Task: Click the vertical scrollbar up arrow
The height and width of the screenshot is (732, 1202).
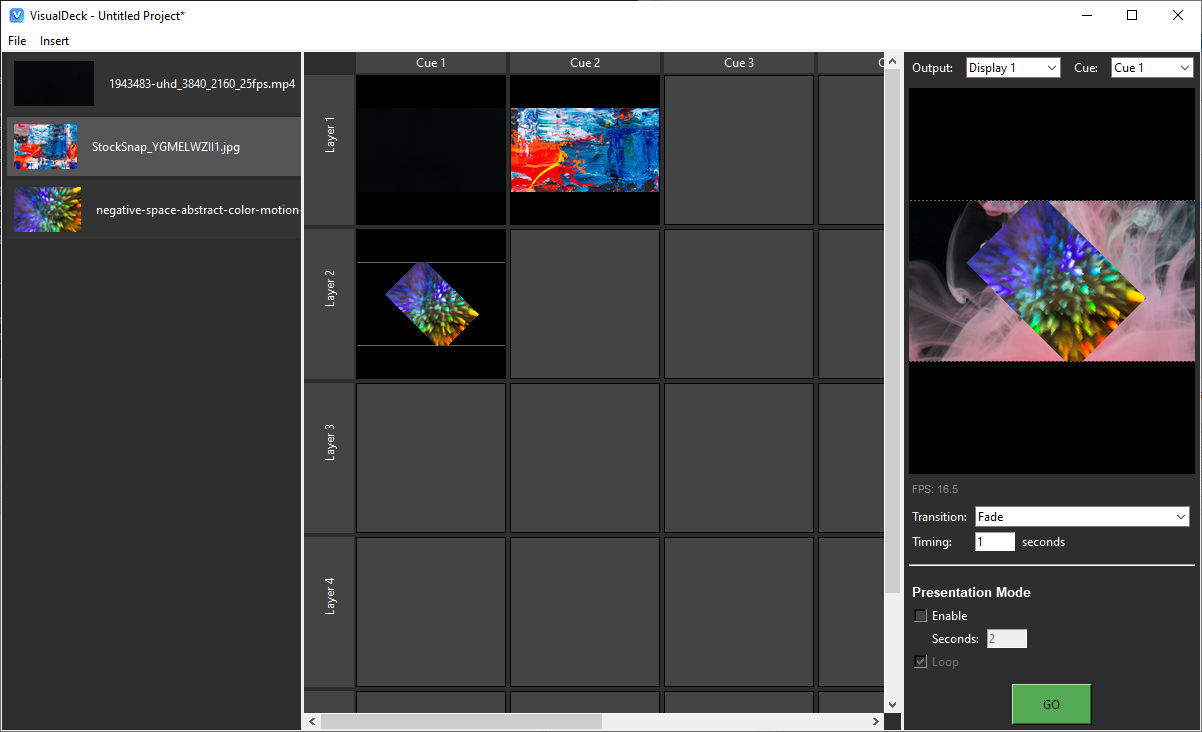Action: click(892, 60)
